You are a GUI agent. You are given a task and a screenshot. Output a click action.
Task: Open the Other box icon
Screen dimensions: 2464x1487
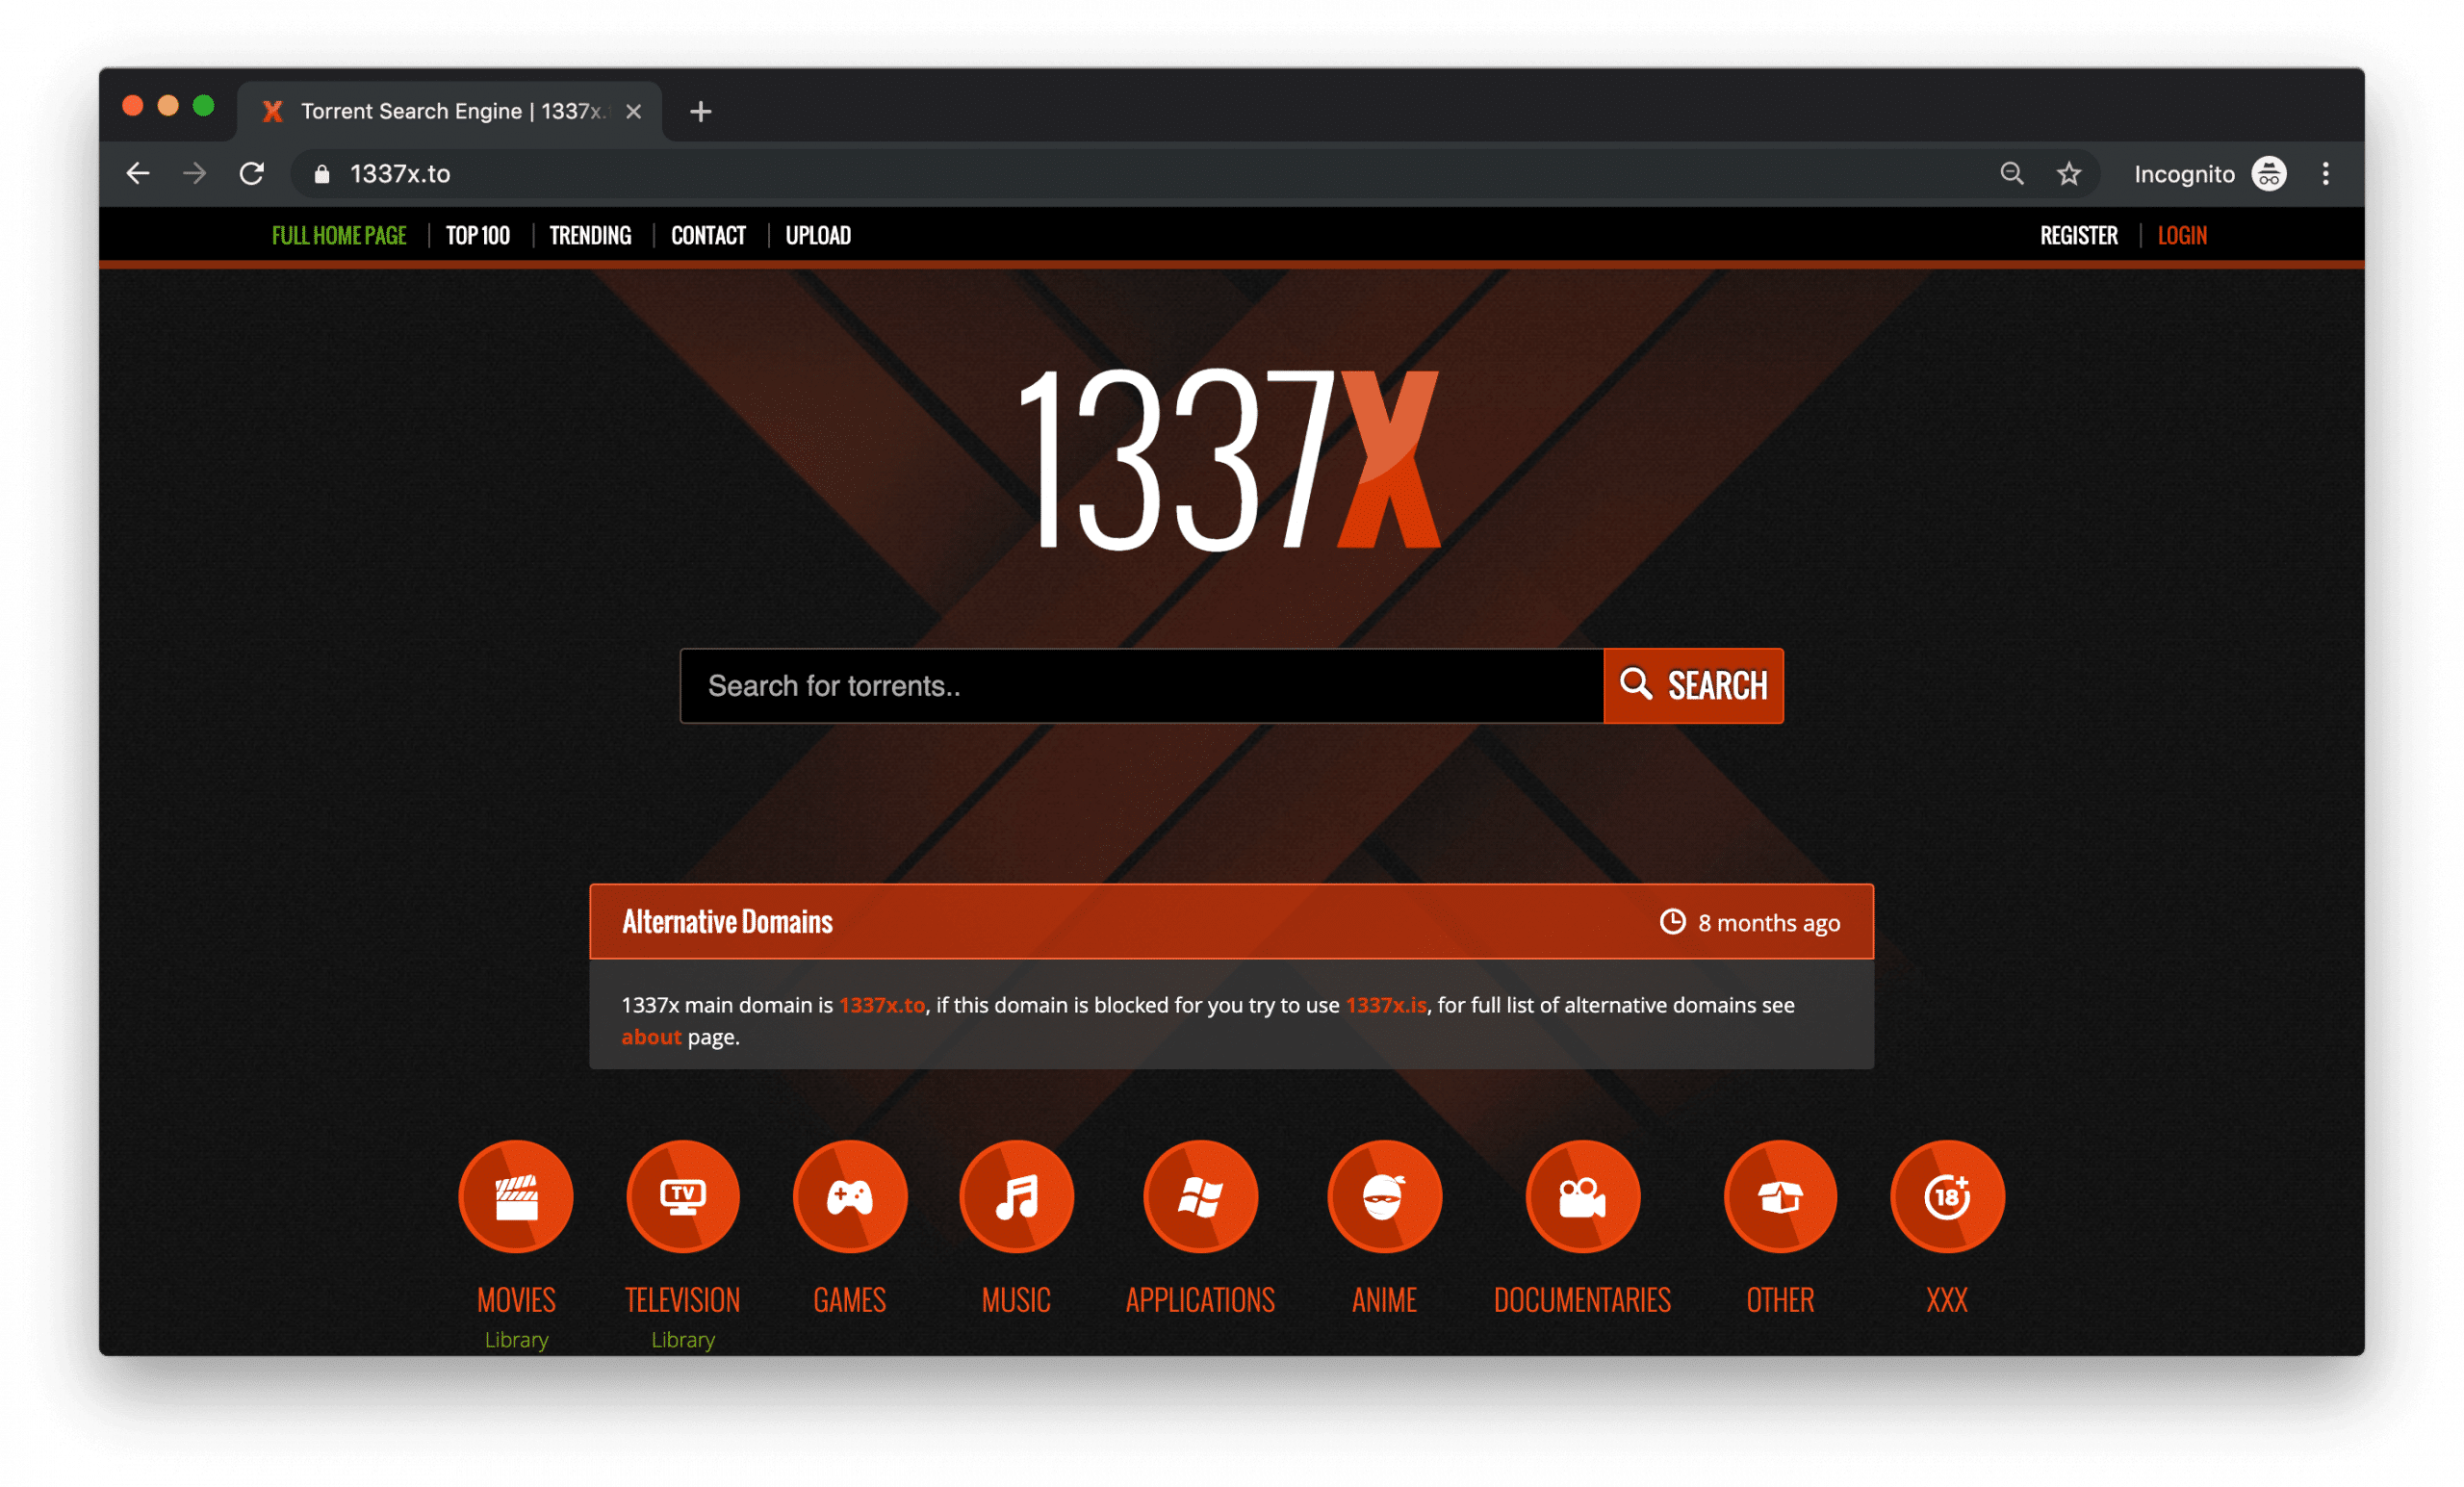coord(1780,1196)
